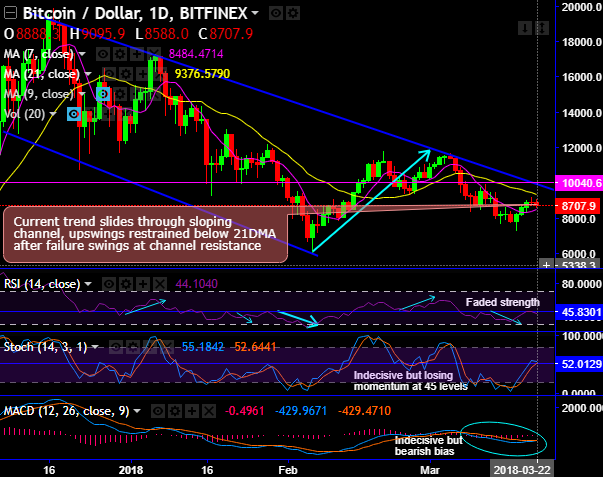Open the Bitcoin / Dollar symbol dropdown arrow
This screenshot has width=603, height=477.
pyautogui.click(x=255, y=13)
